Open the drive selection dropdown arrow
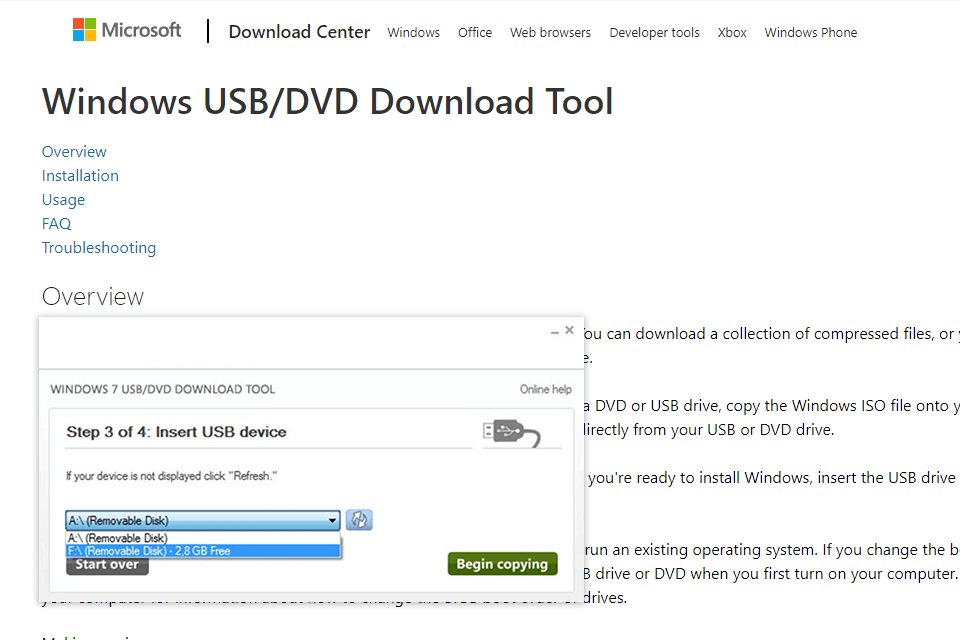The width and height of the screenshot is (960, 640). [x=332, y=521]
